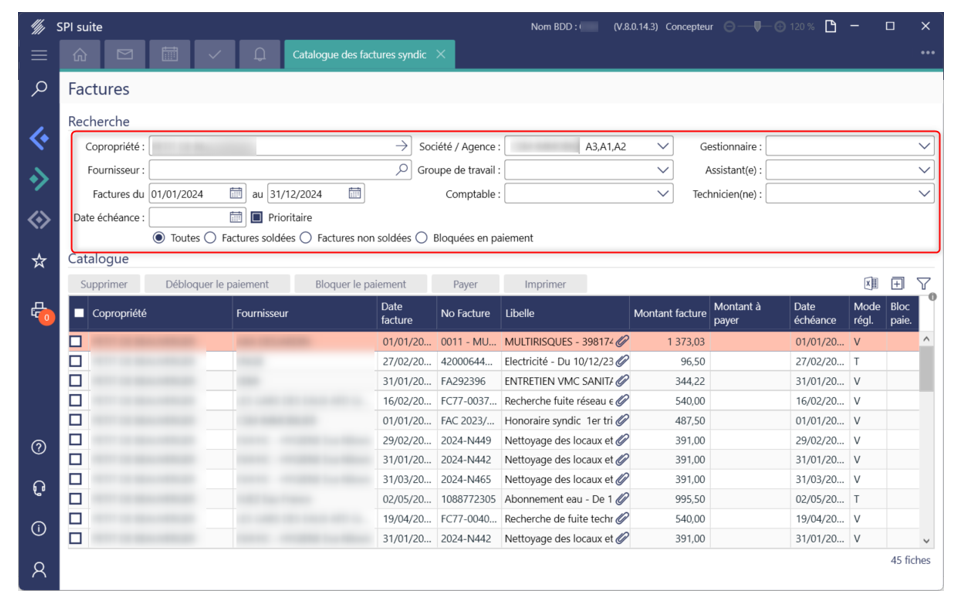Open the home tab icon
977x597 pixels.
(81, 54)
